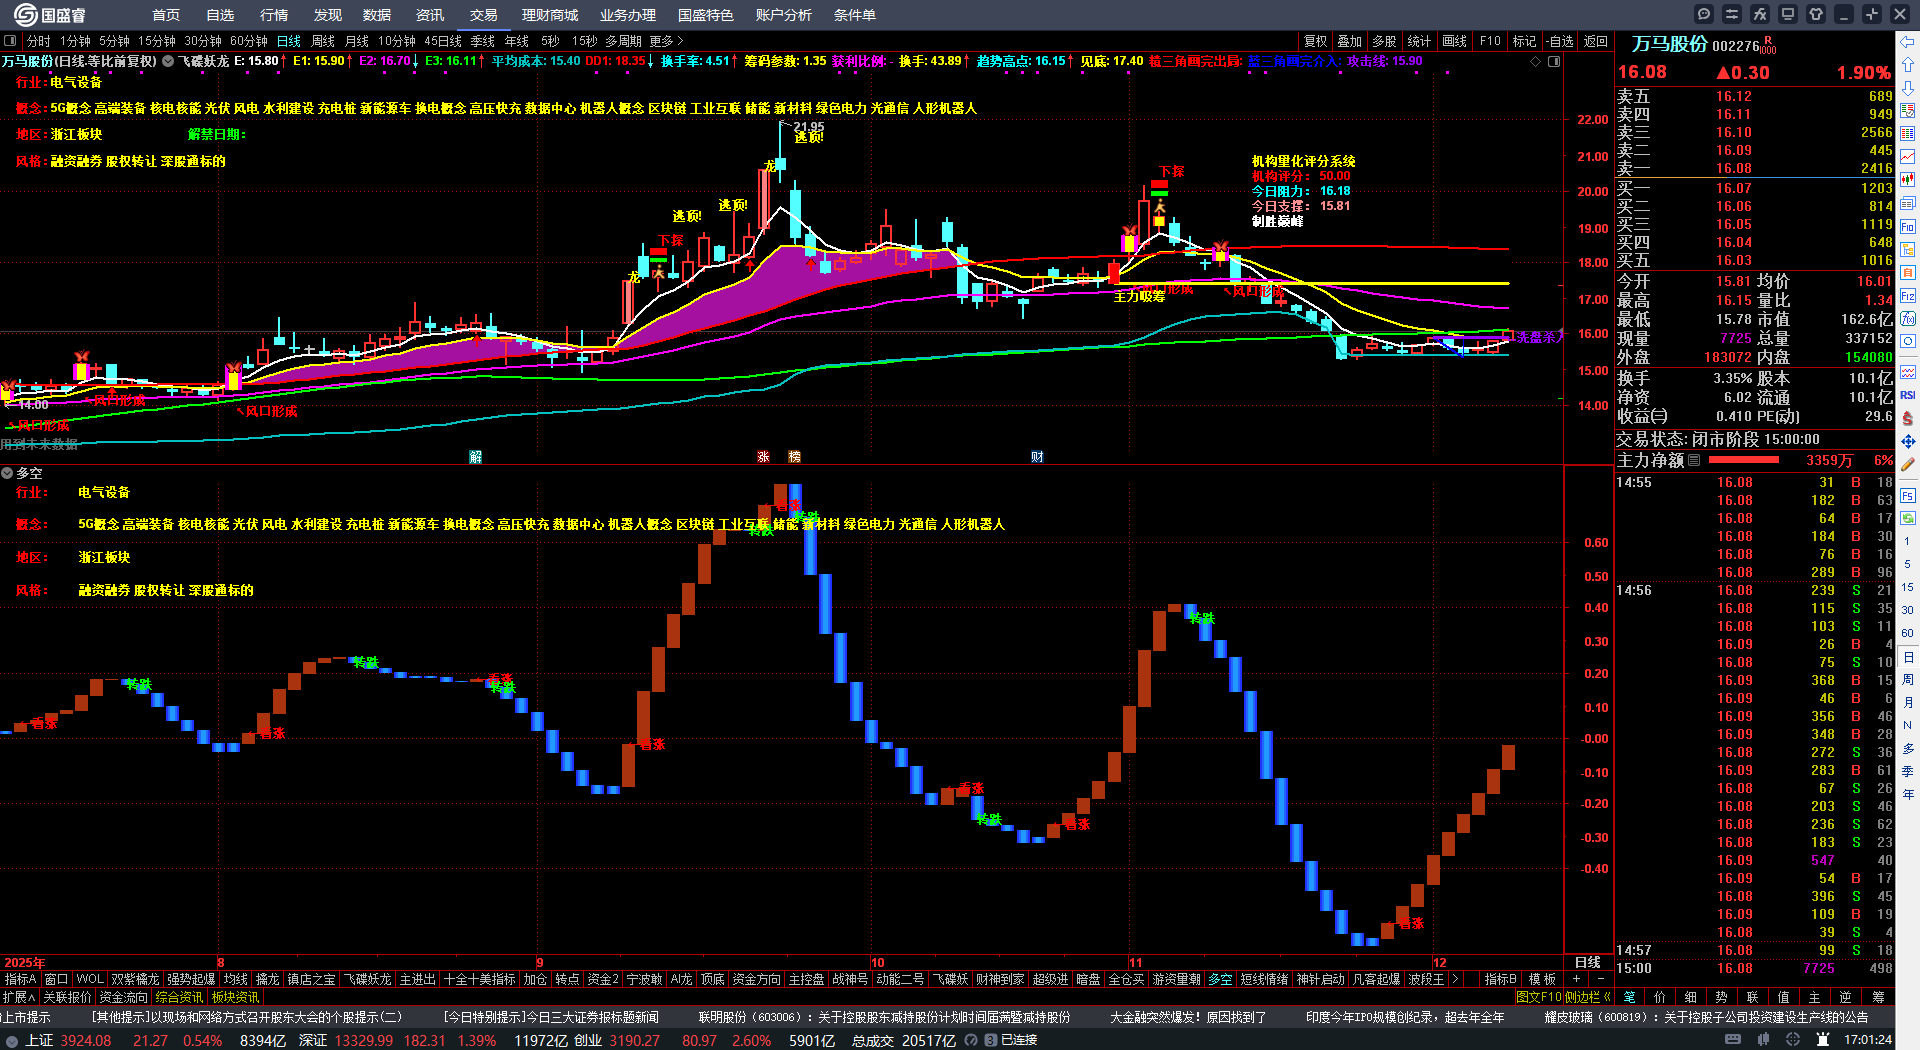Click the keyboard icon in status bar
The width and height of the screenshot is (1920, 1050).
coord(1733,1040)
